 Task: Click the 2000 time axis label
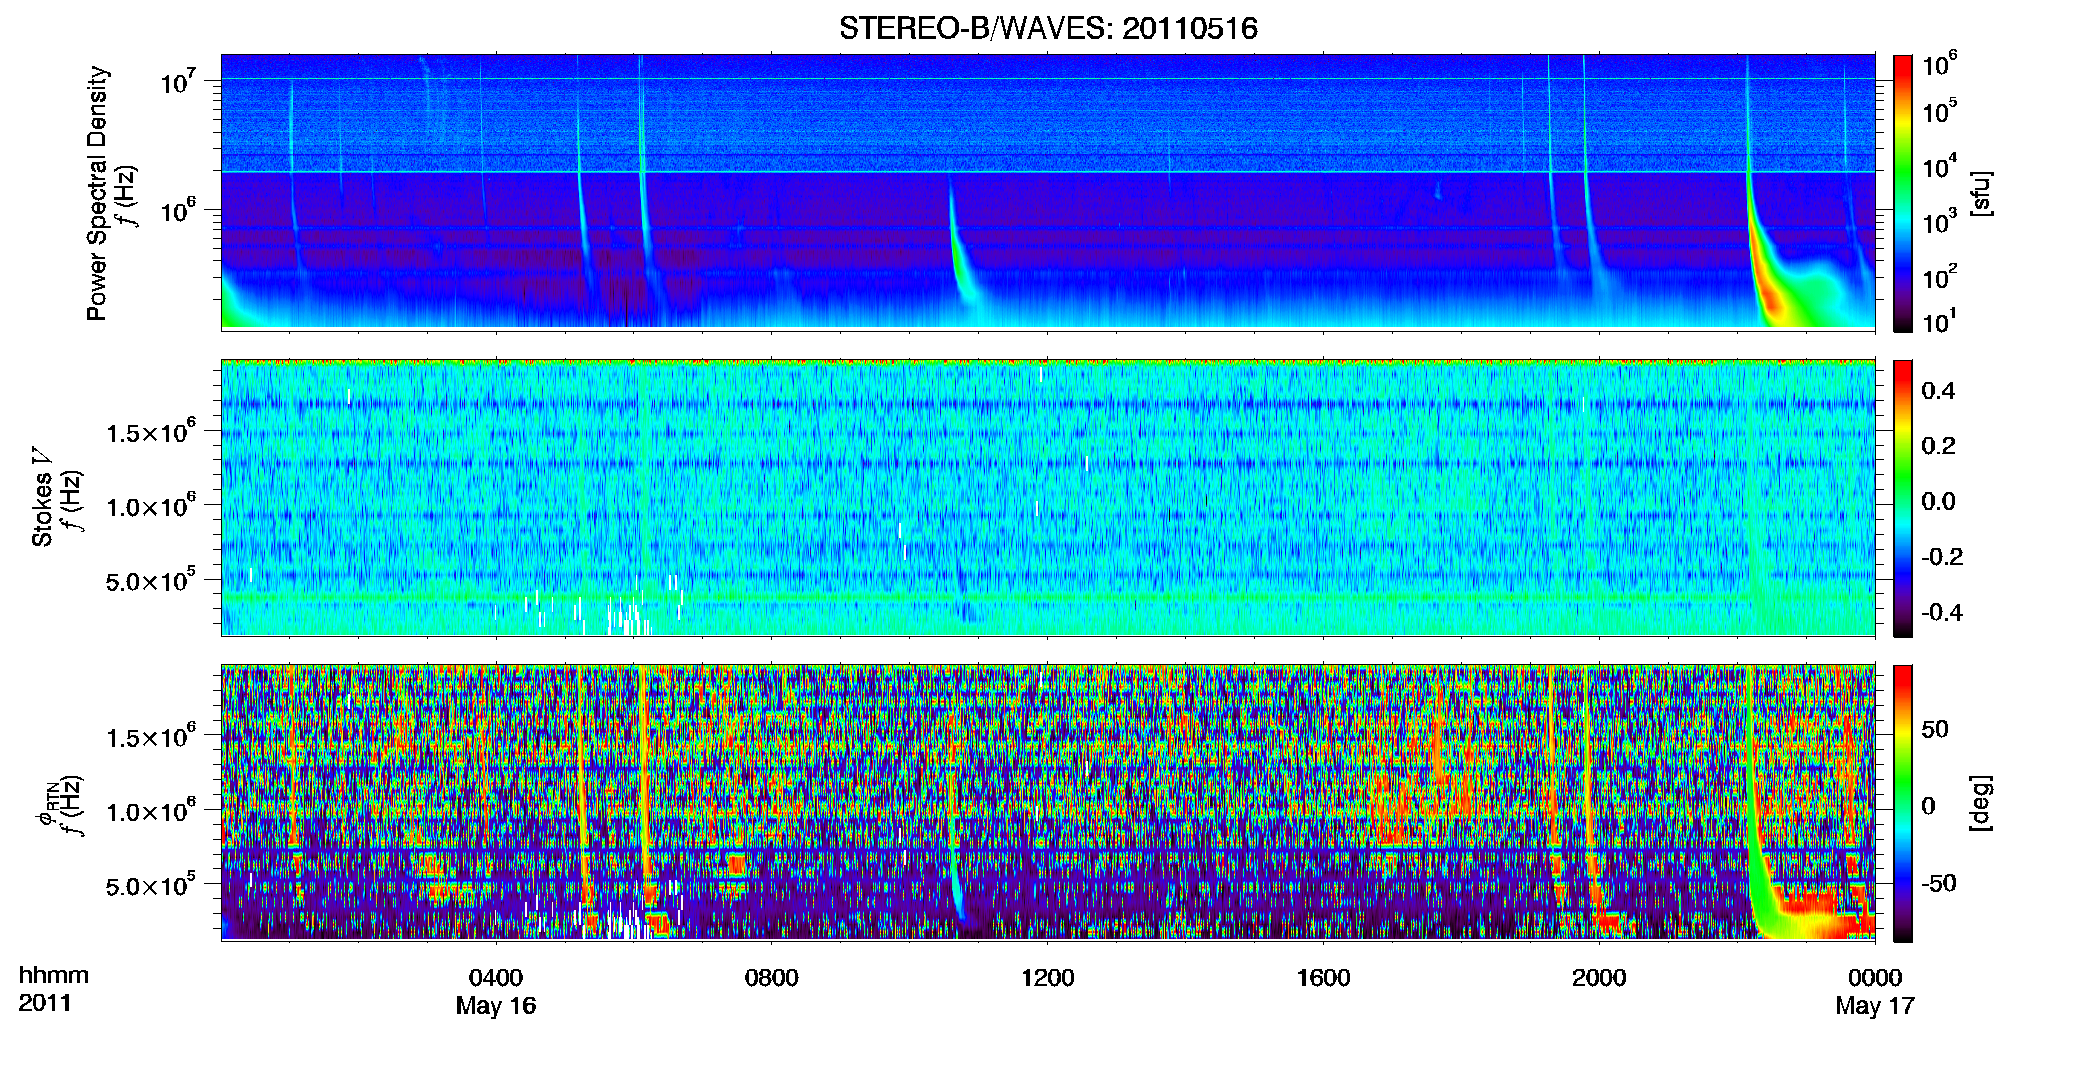(x=1599, y=978)
